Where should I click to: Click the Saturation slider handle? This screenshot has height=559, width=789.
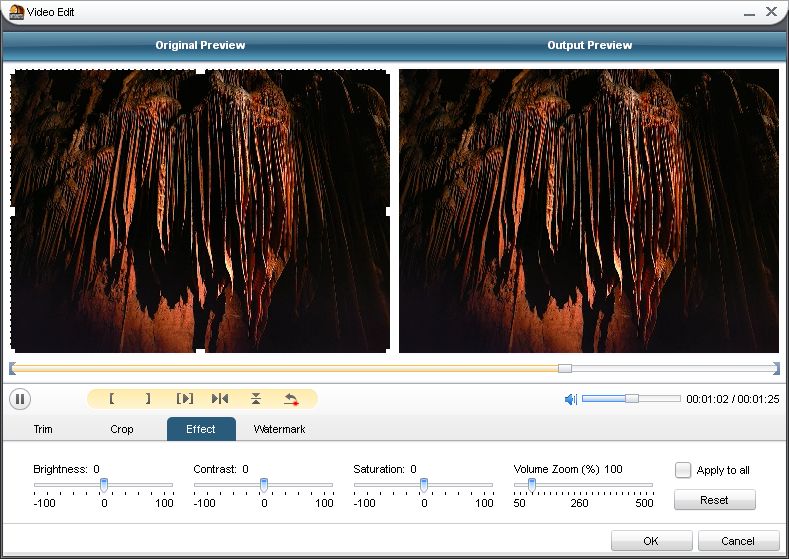coord(424,485)
